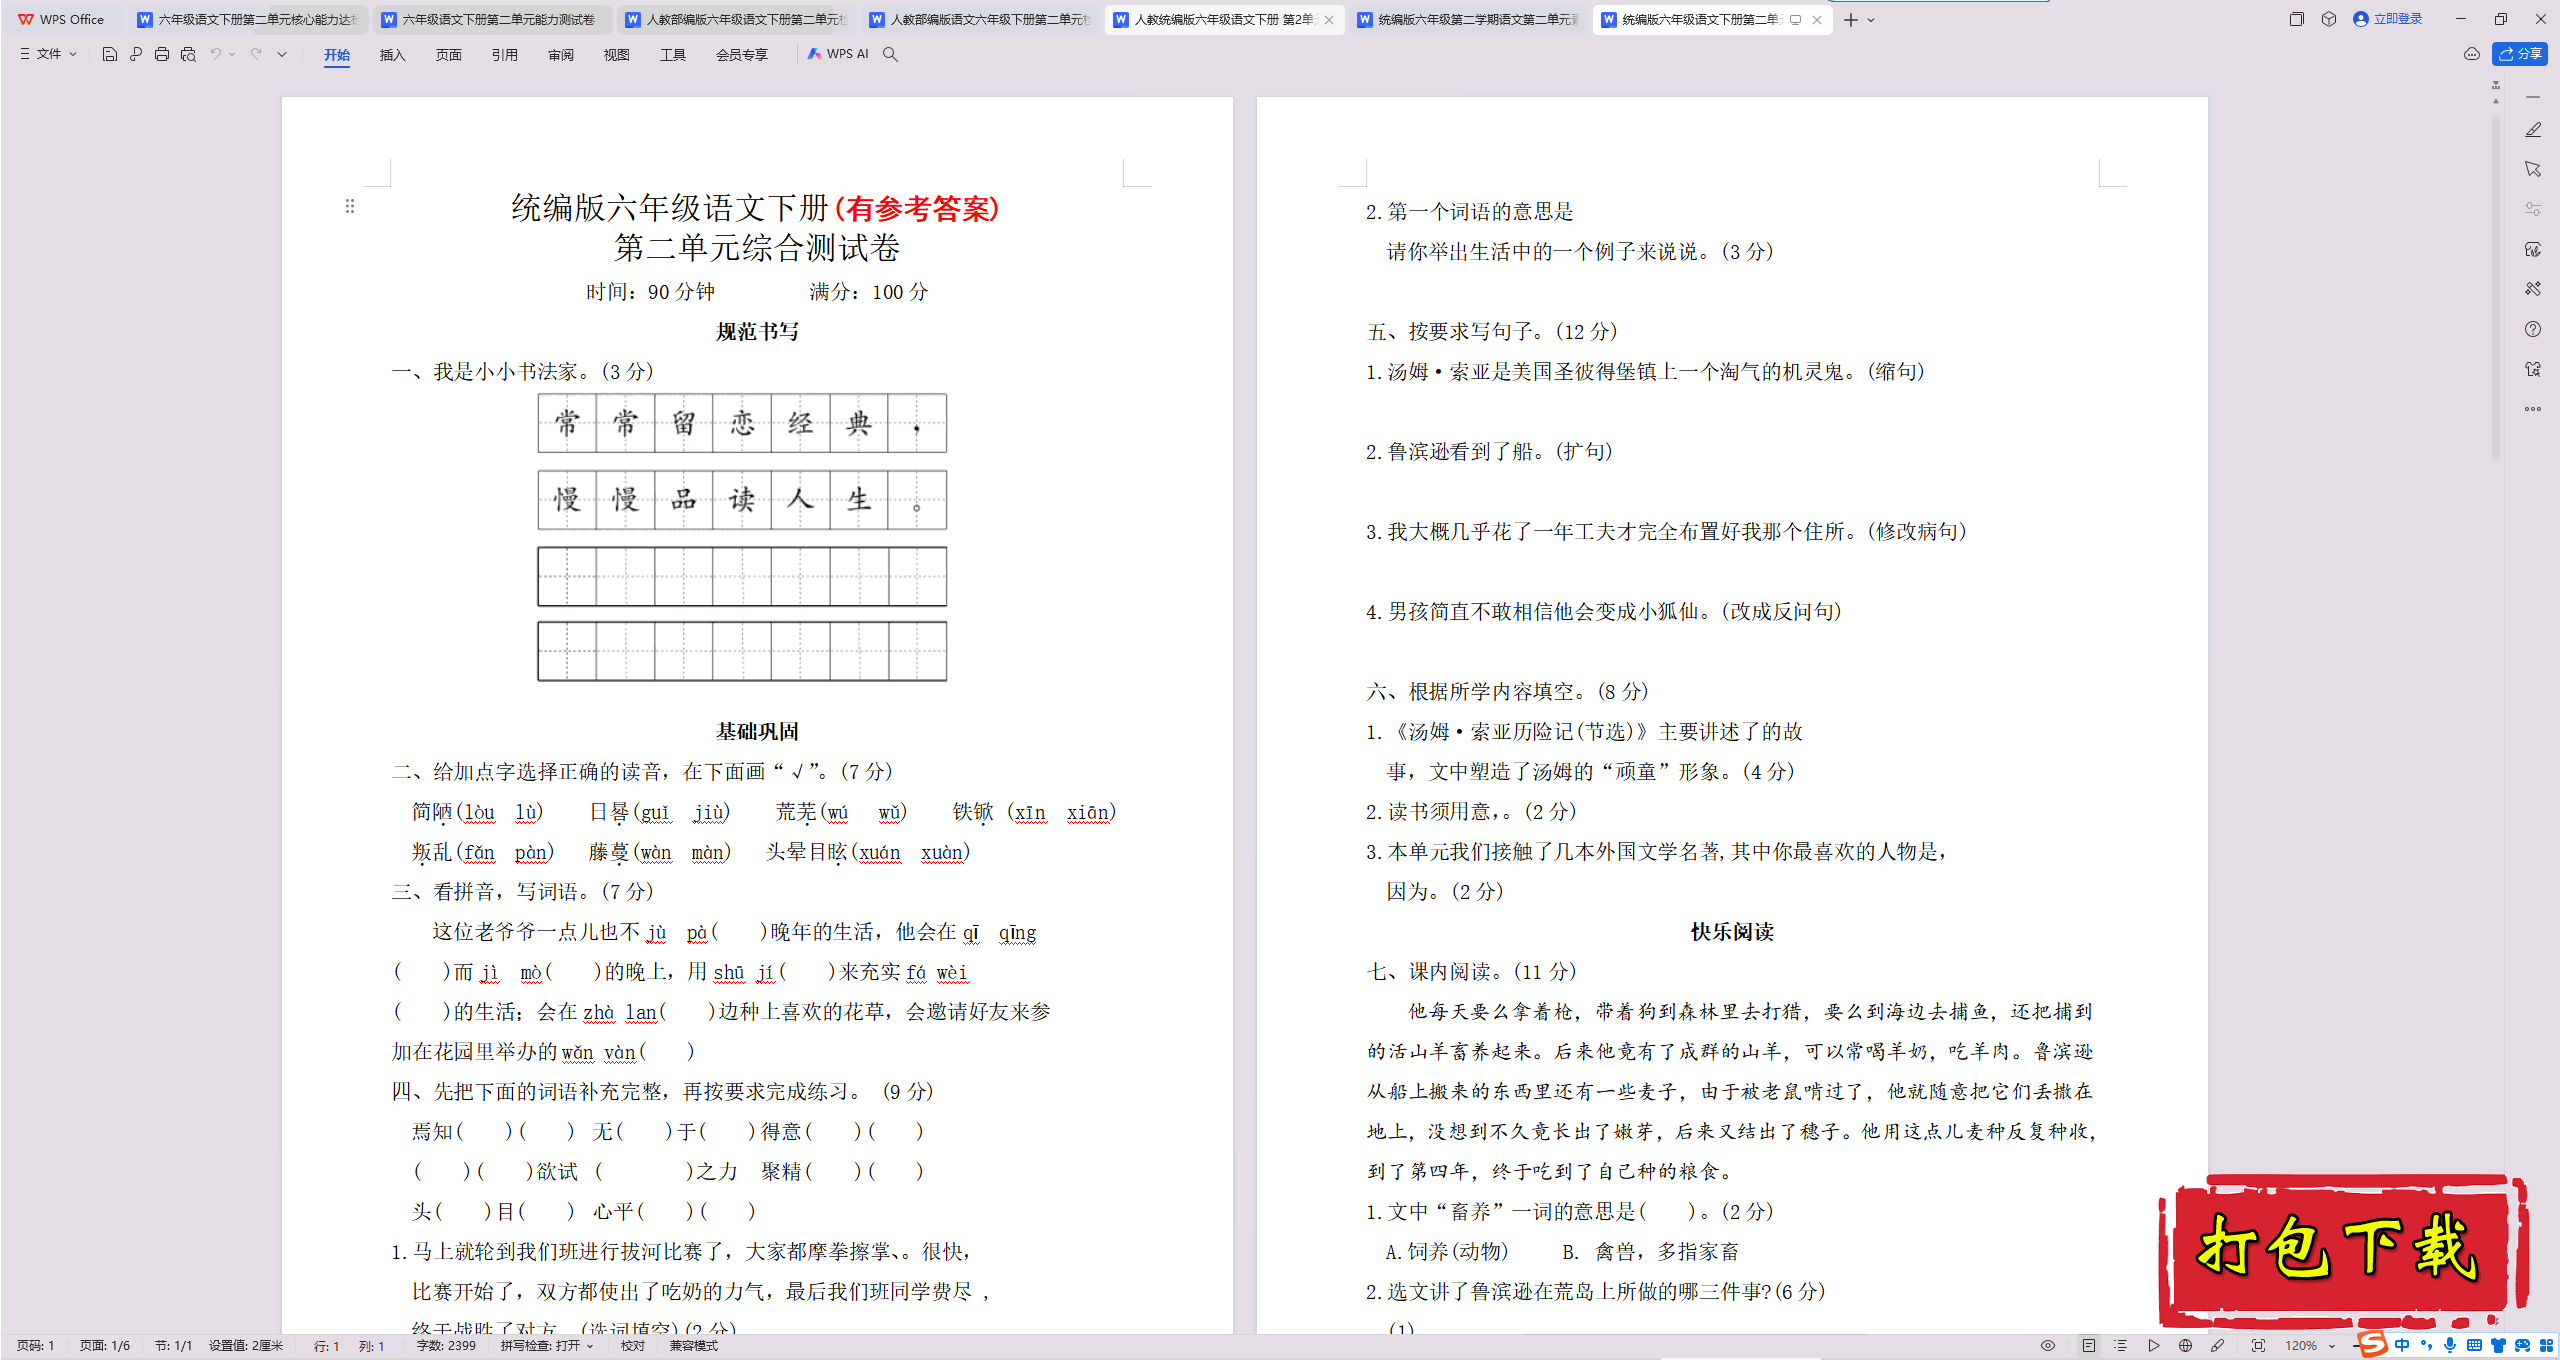
Task: Open the 工具 ribbon tab
Action: (x=673, y=55)
